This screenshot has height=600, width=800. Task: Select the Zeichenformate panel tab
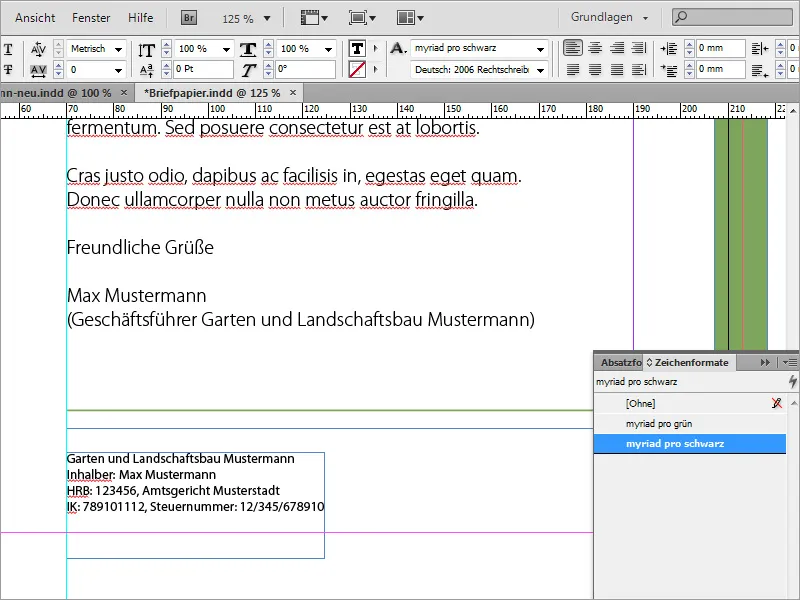click(687, 362)
